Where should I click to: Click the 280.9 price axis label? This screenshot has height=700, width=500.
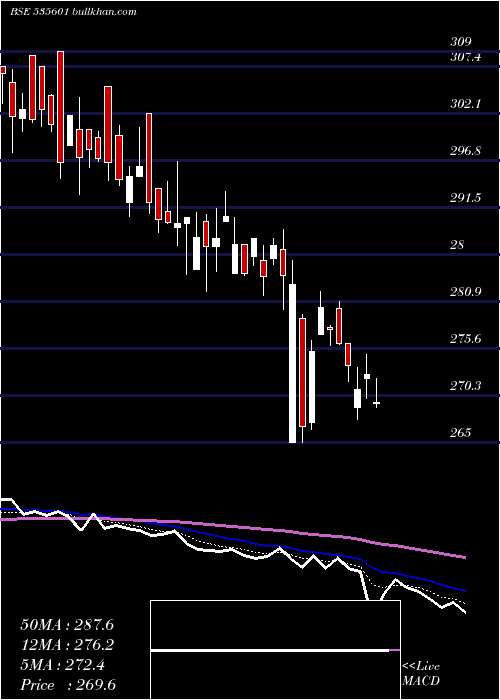click(466, 292)
